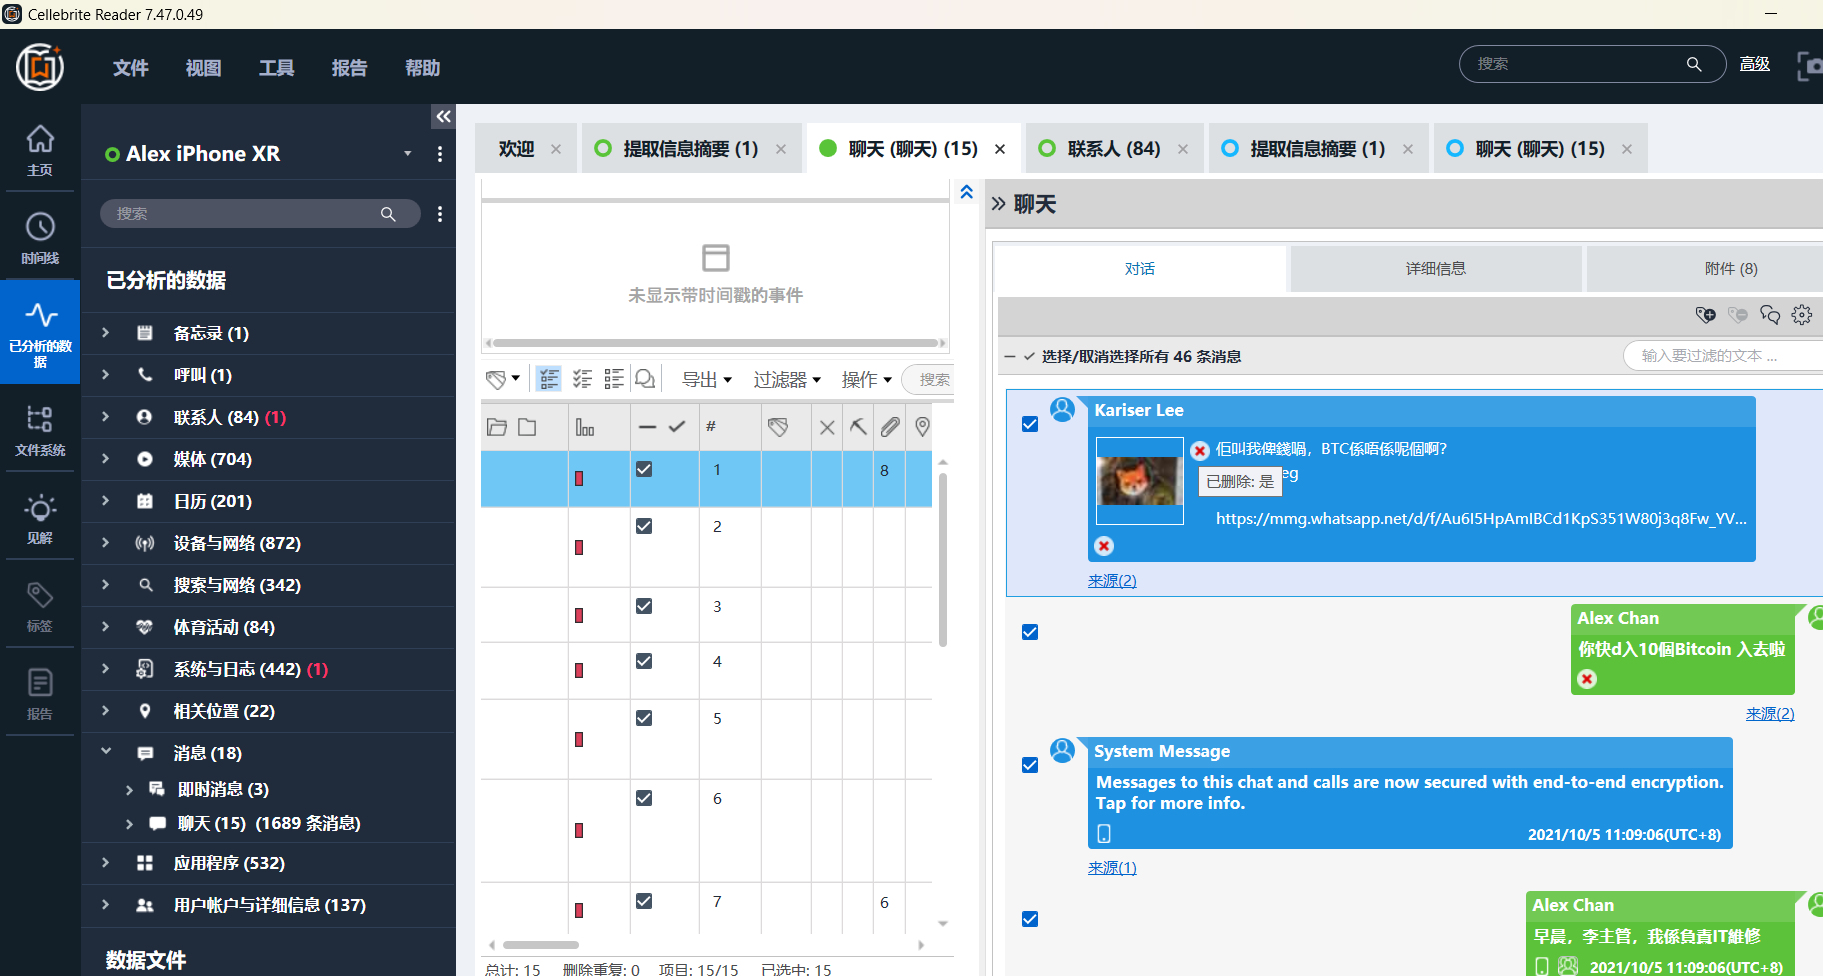This screenshot has height=976, width=1823.
Task: Uncheck the checkbox for chat row 2
Action: tap(644, 526)
